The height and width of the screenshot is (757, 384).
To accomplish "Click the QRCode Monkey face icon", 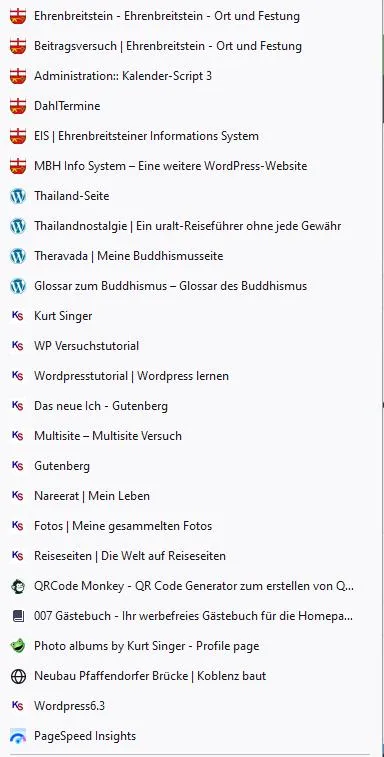I will pos(18,587).
